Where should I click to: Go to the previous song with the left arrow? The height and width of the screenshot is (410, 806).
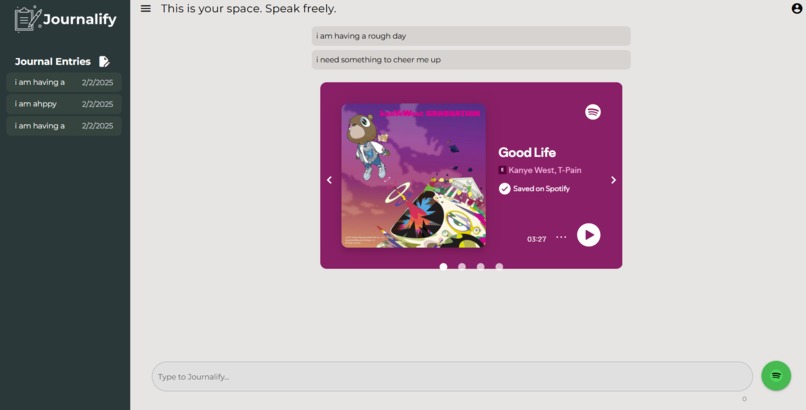[329, 180]
